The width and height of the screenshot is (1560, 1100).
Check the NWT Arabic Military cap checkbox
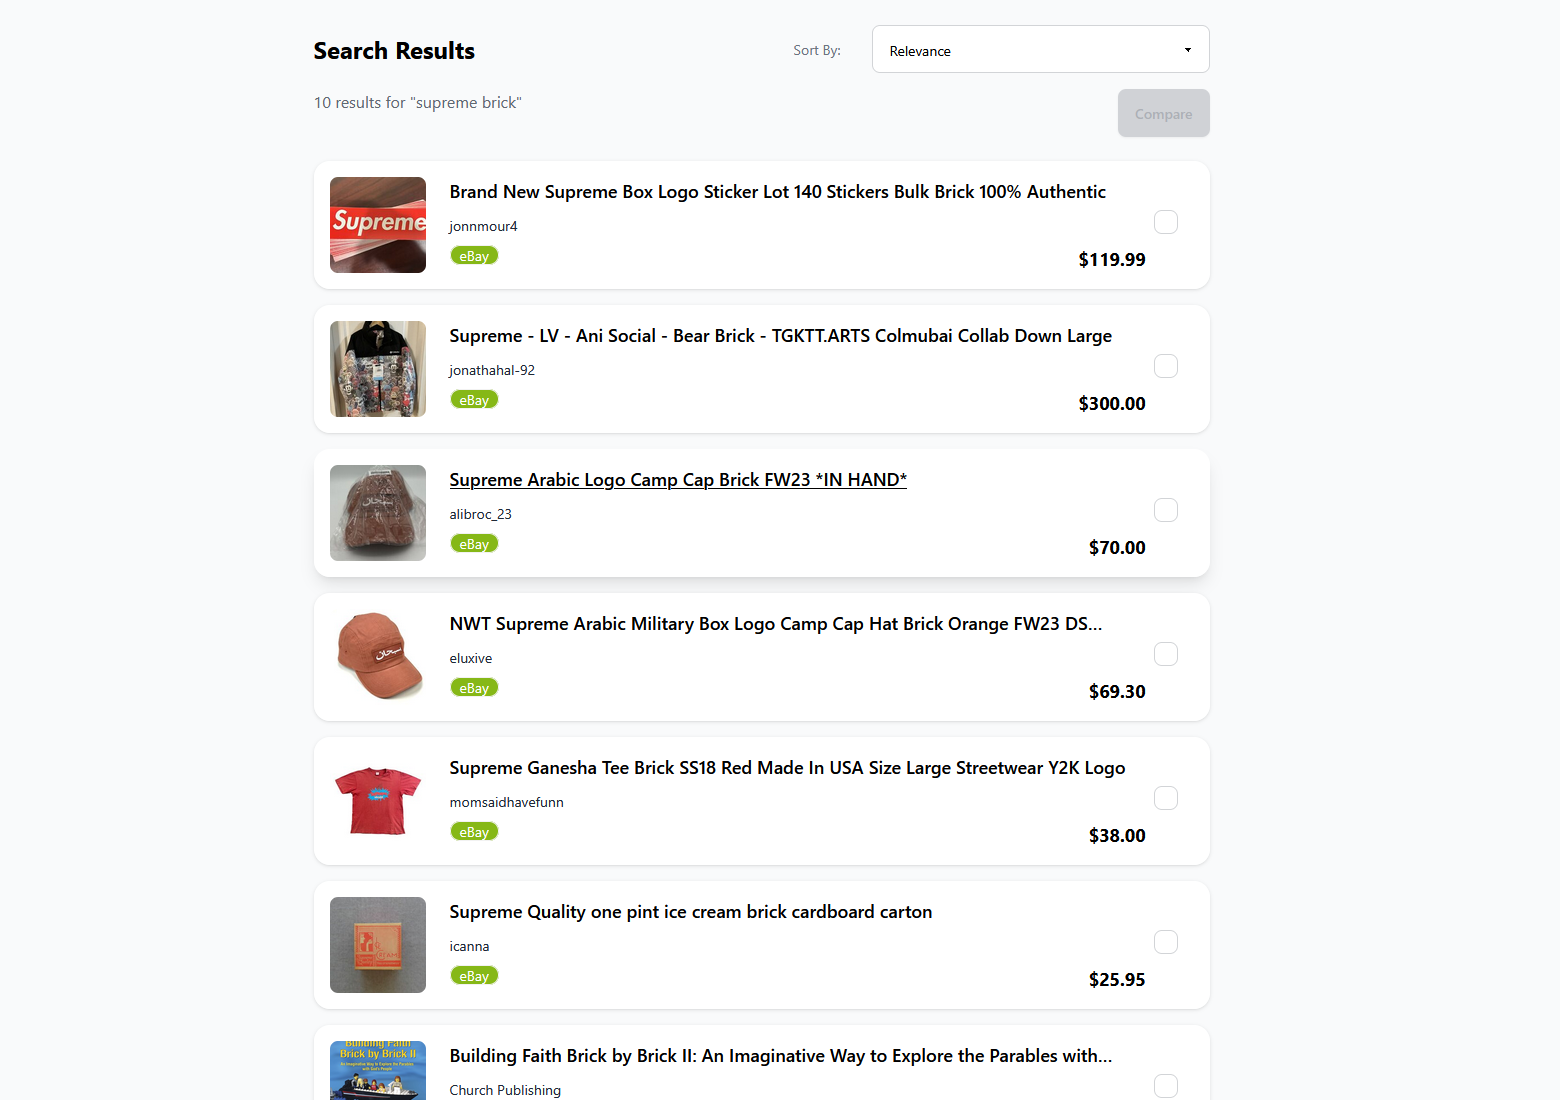[x=1165, y=654]
